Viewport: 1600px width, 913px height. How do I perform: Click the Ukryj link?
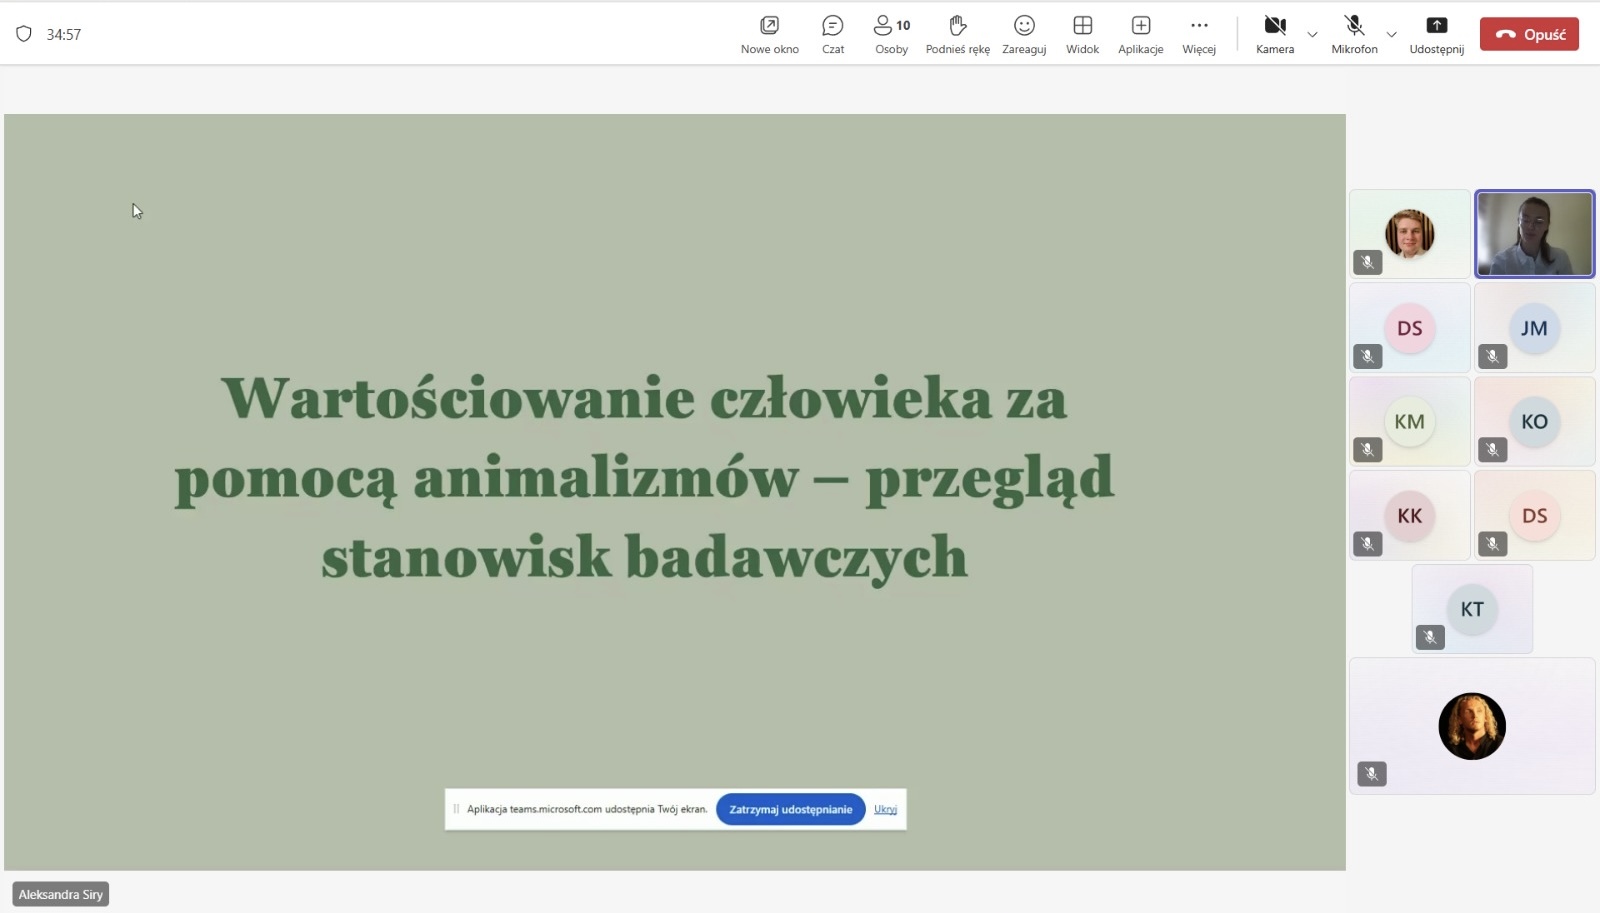pos(885,809)
